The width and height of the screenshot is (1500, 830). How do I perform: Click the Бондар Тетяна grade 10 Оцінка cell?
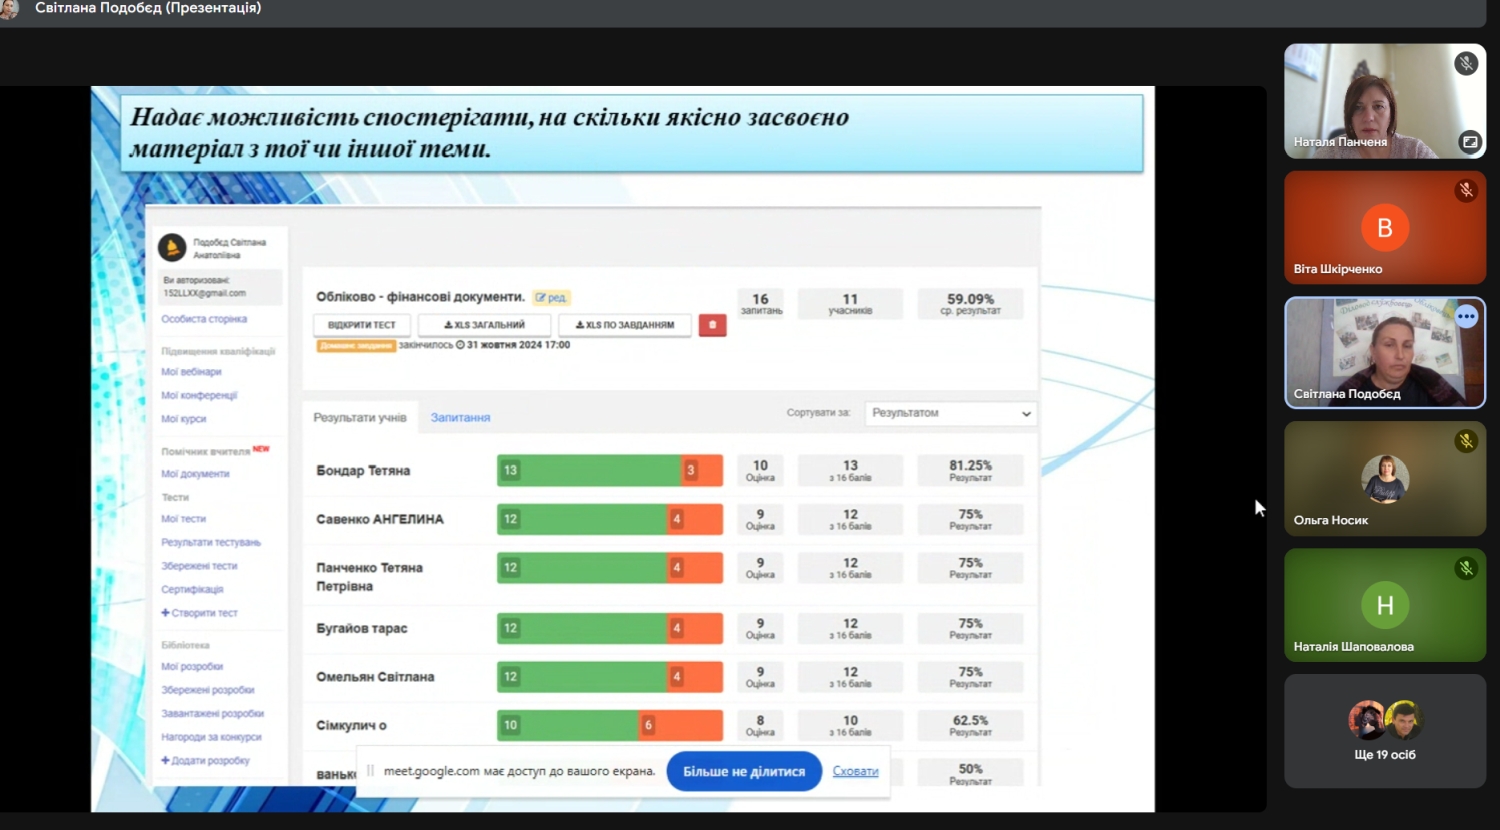click(x=760, y=470)
